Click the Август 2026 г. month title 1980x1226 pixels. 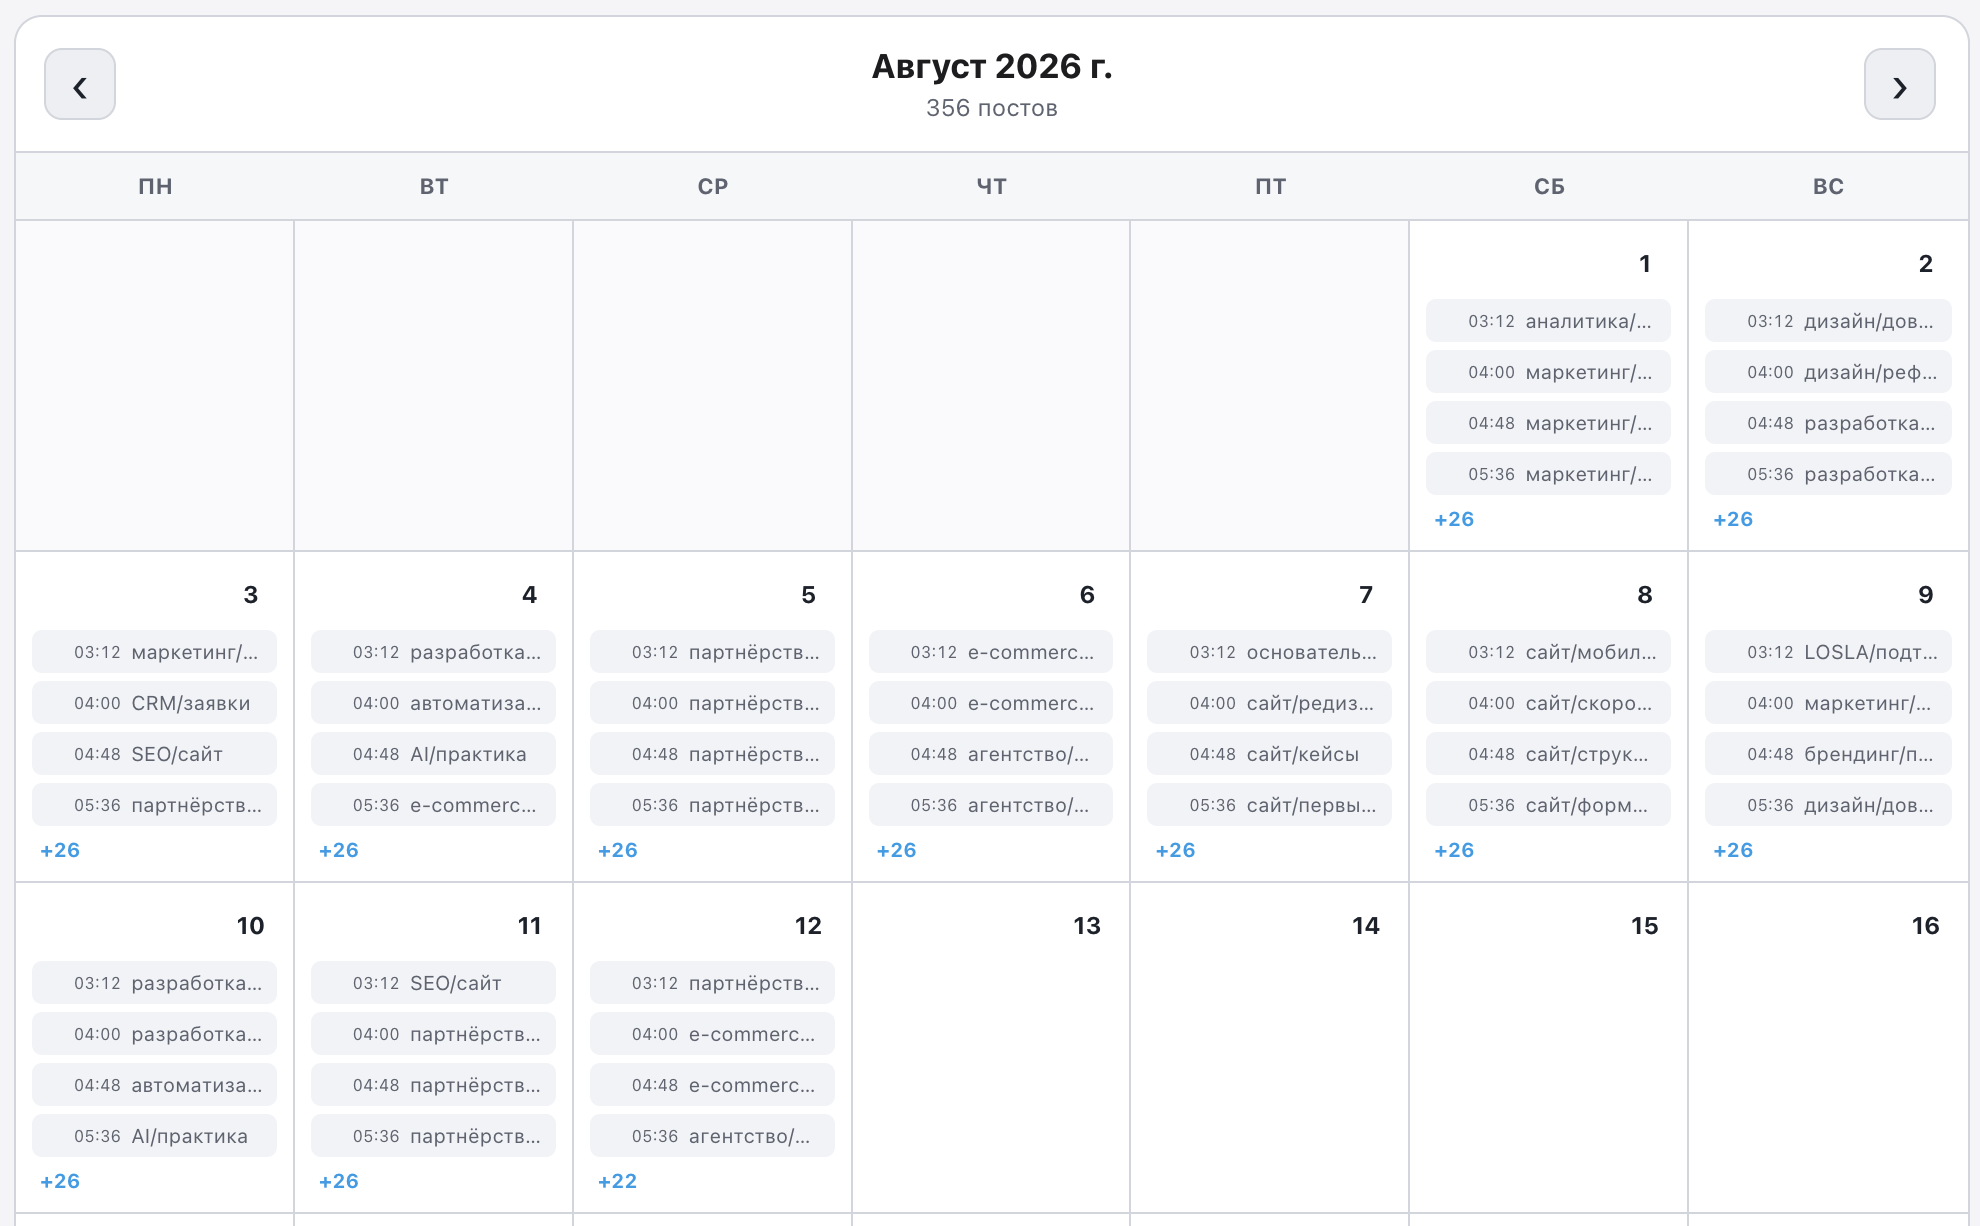coord(992,66)
